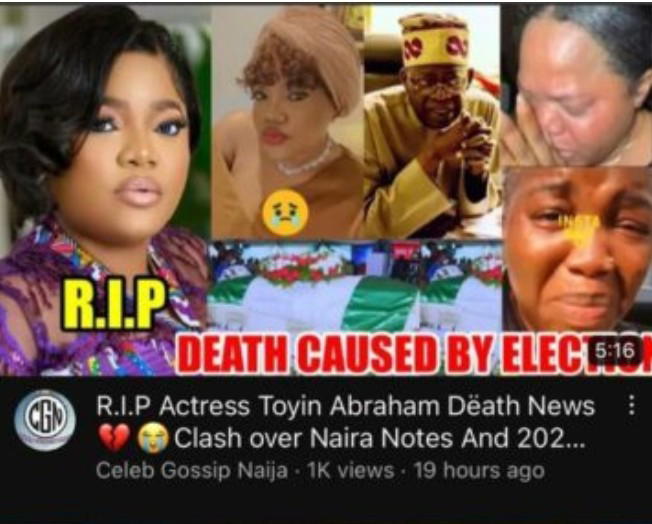Click the 1K views text
The image size is (652, 524).
coord(351,471)
